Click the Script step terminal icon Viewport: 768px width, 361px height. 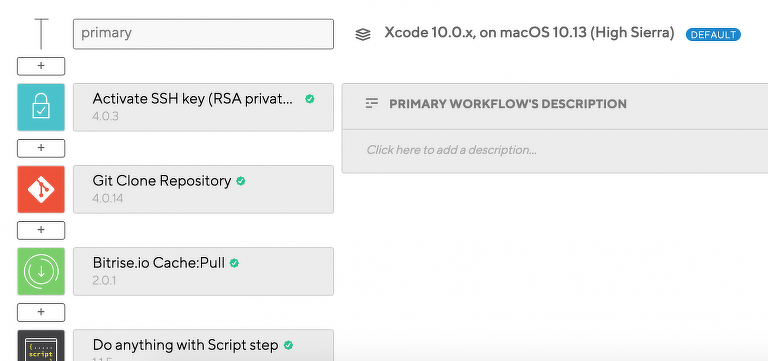point(41,345)
